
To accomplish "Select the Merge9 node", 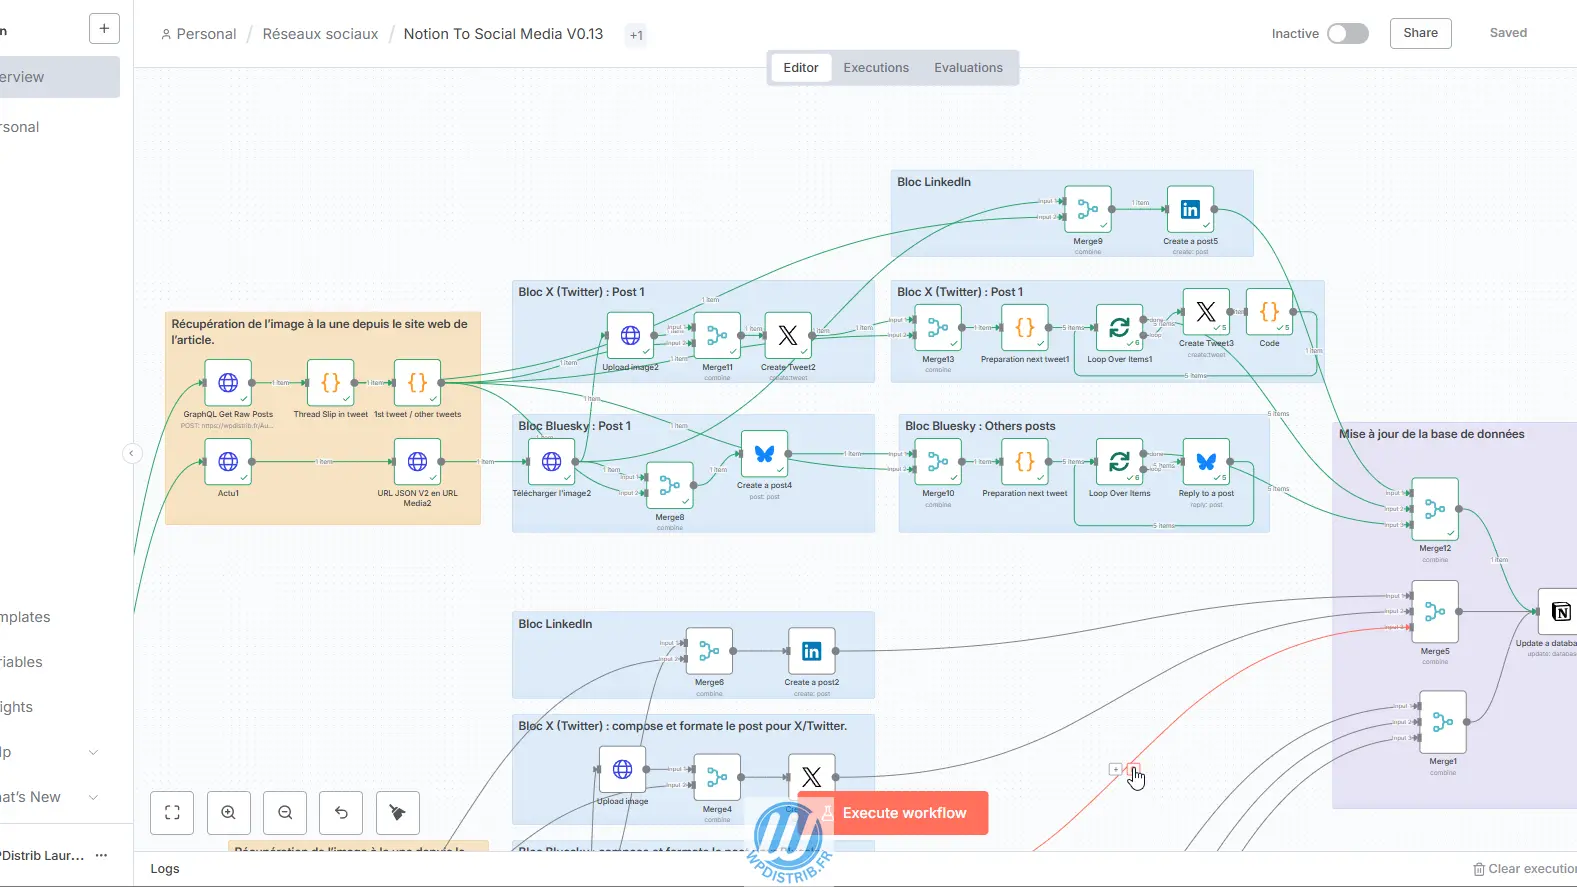I will [x=1088, y=210].
